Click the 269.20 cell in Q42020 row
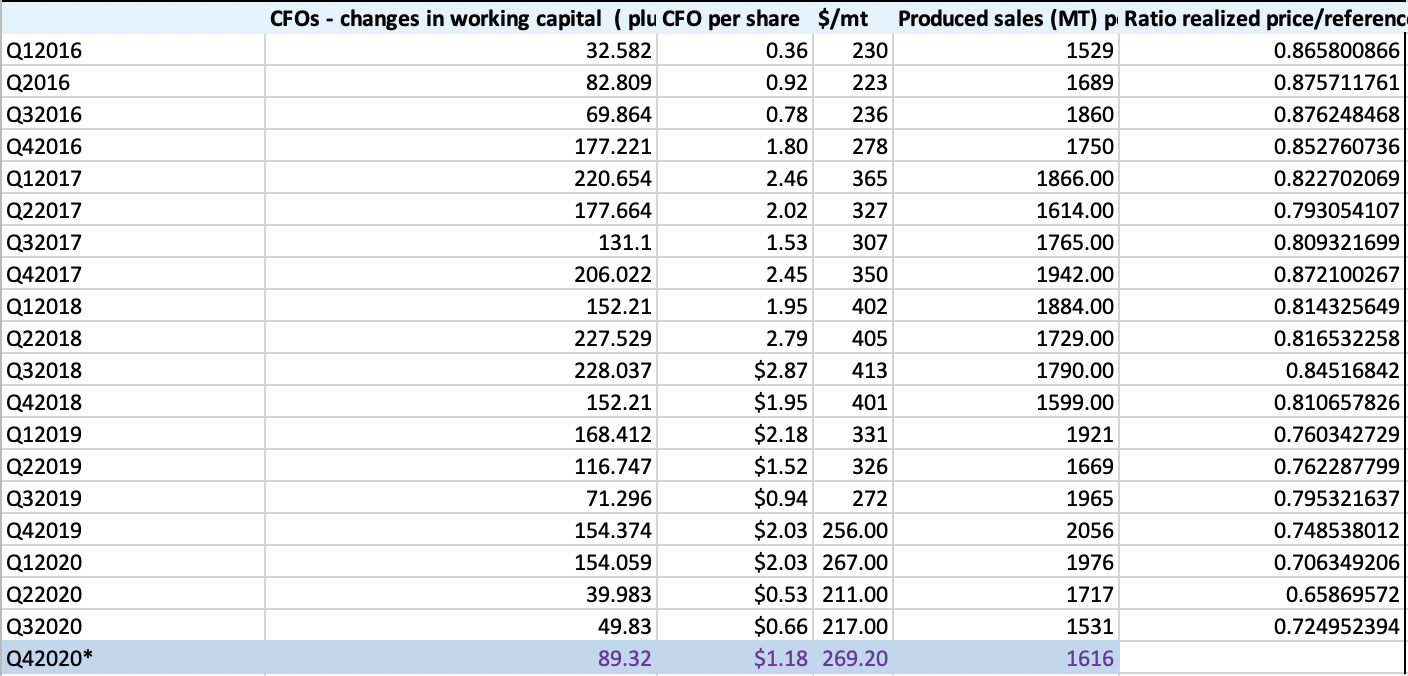The width and height of the screenshot is (1408, 676). click(x=855, y=658)
